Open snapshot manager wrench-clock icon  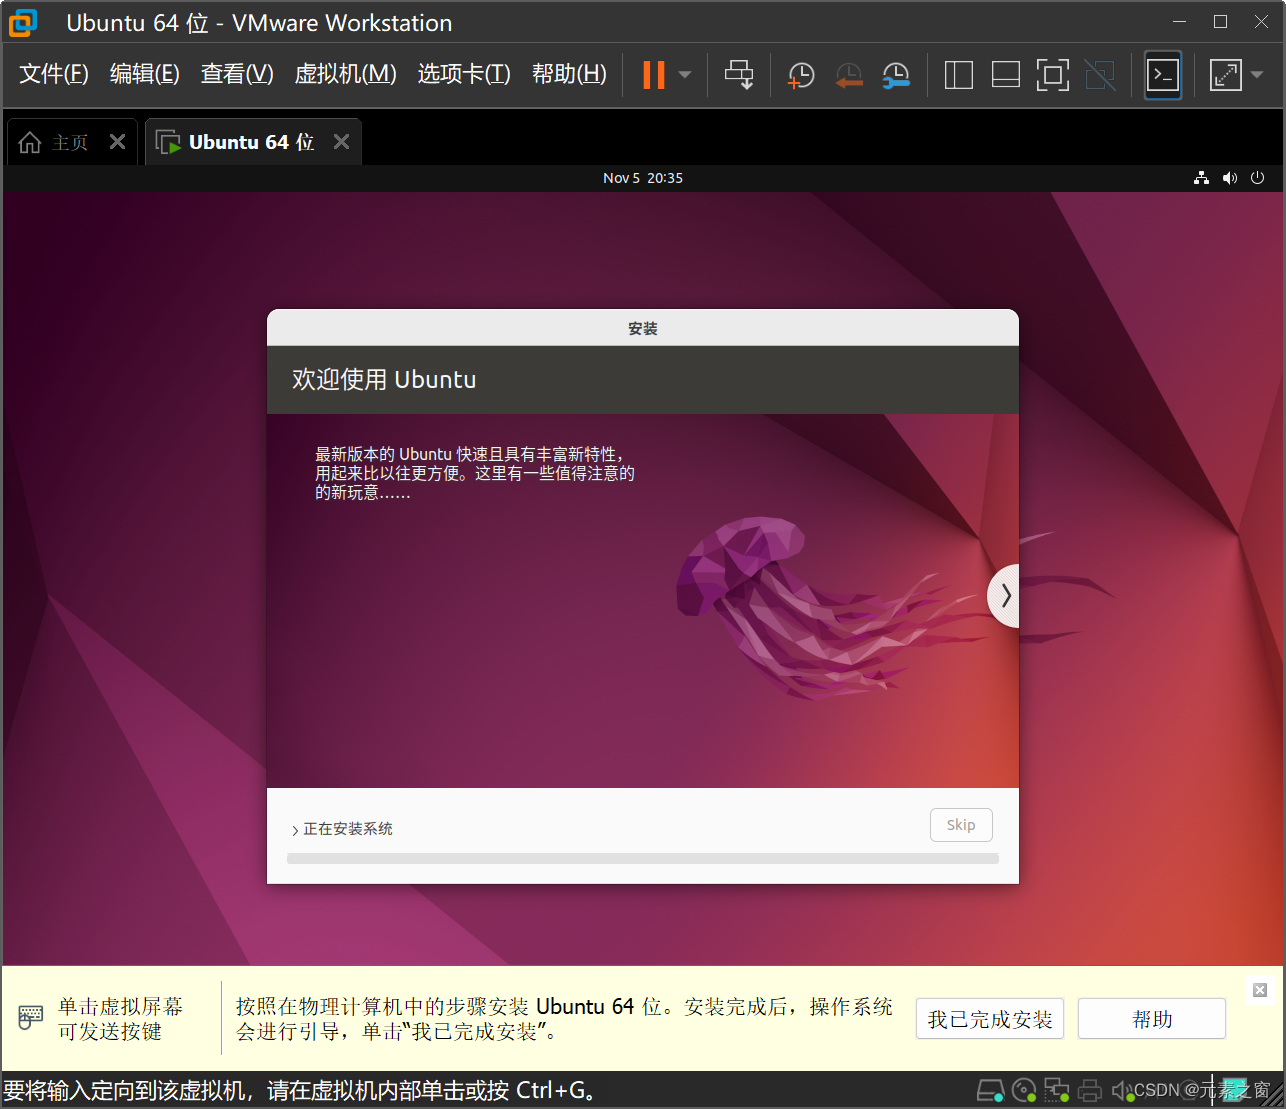896,75
